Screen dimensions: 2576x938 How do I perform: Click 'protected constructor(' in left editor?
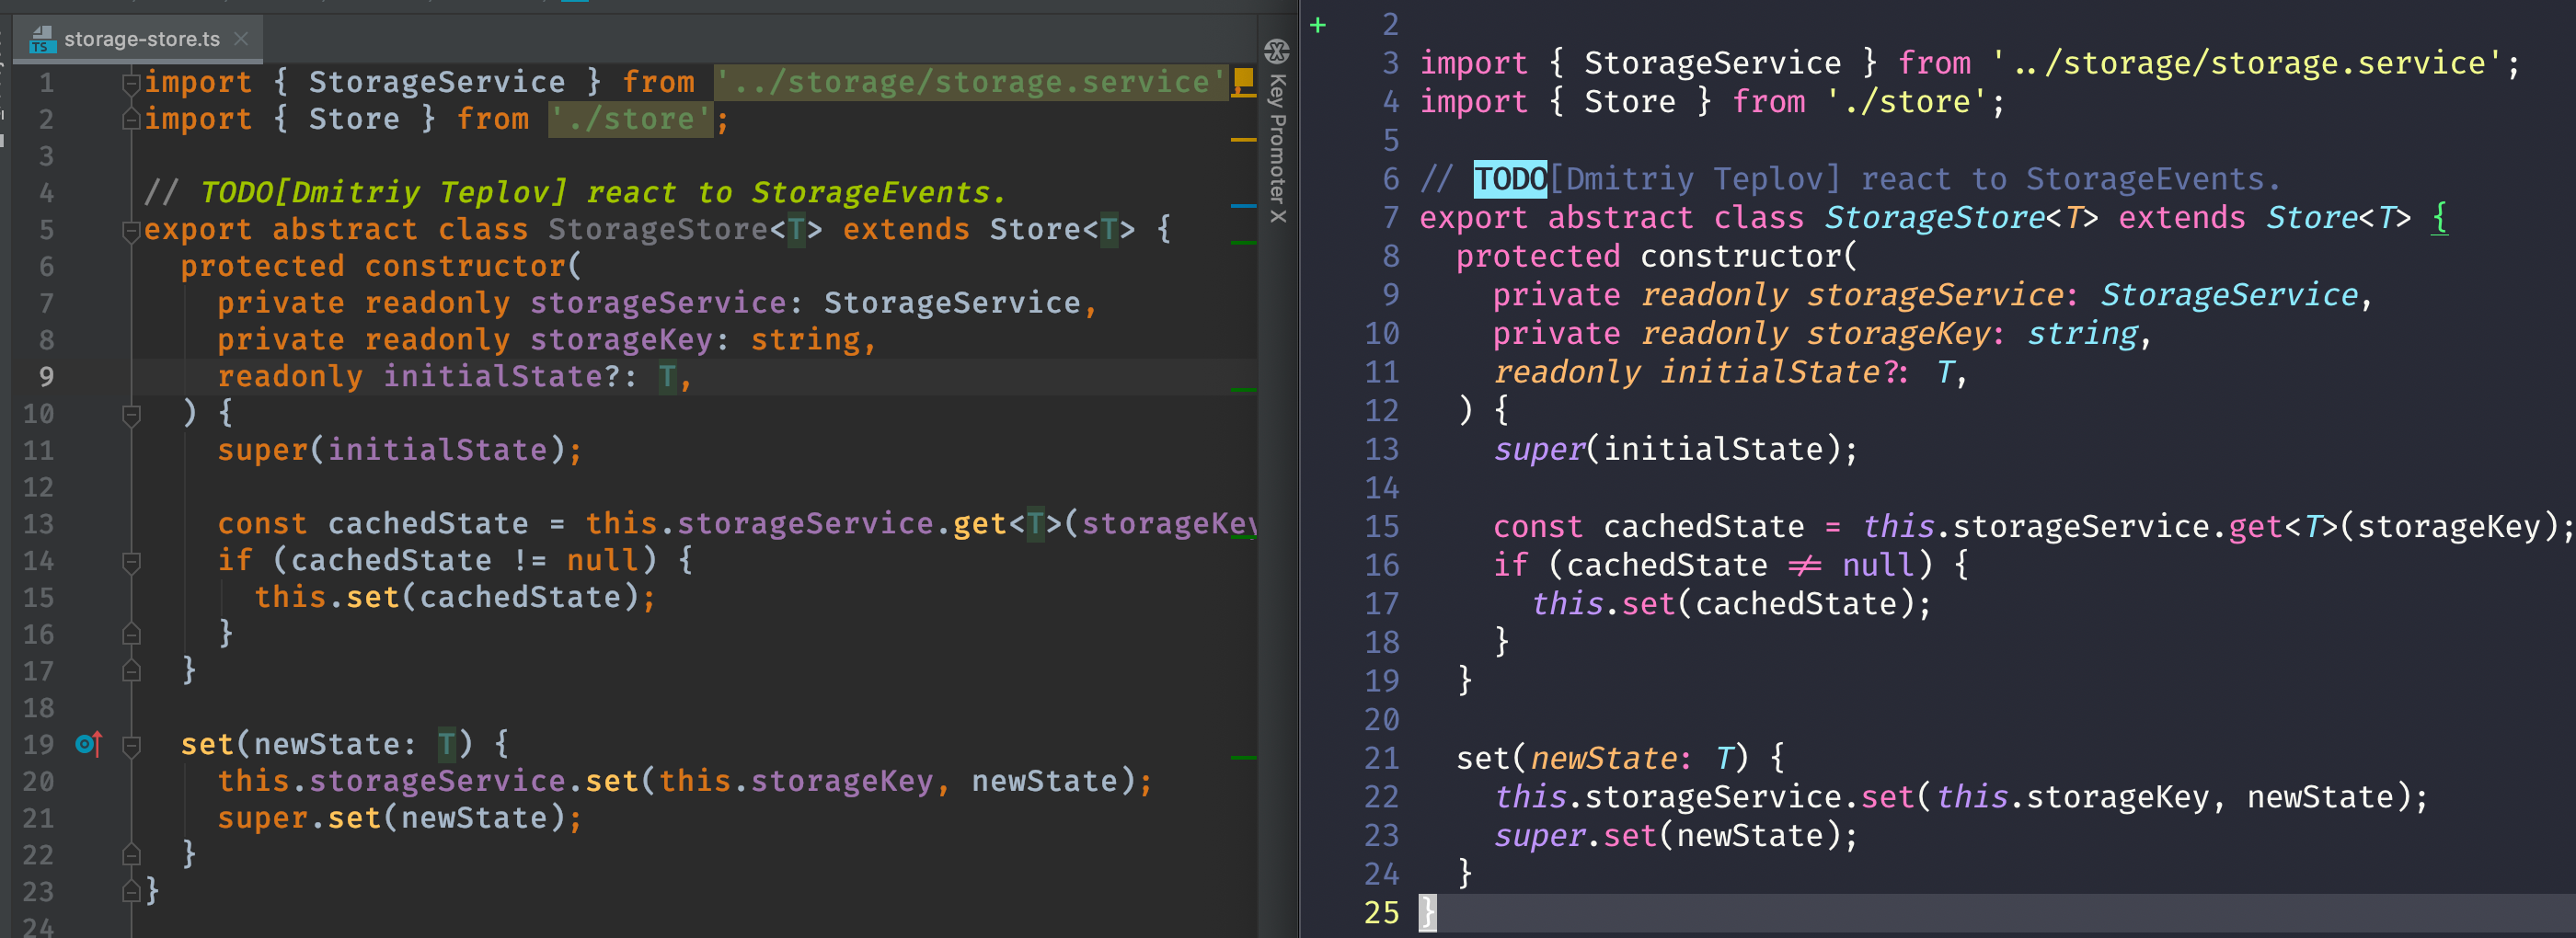pyautogui.click(x=381, y=266)
